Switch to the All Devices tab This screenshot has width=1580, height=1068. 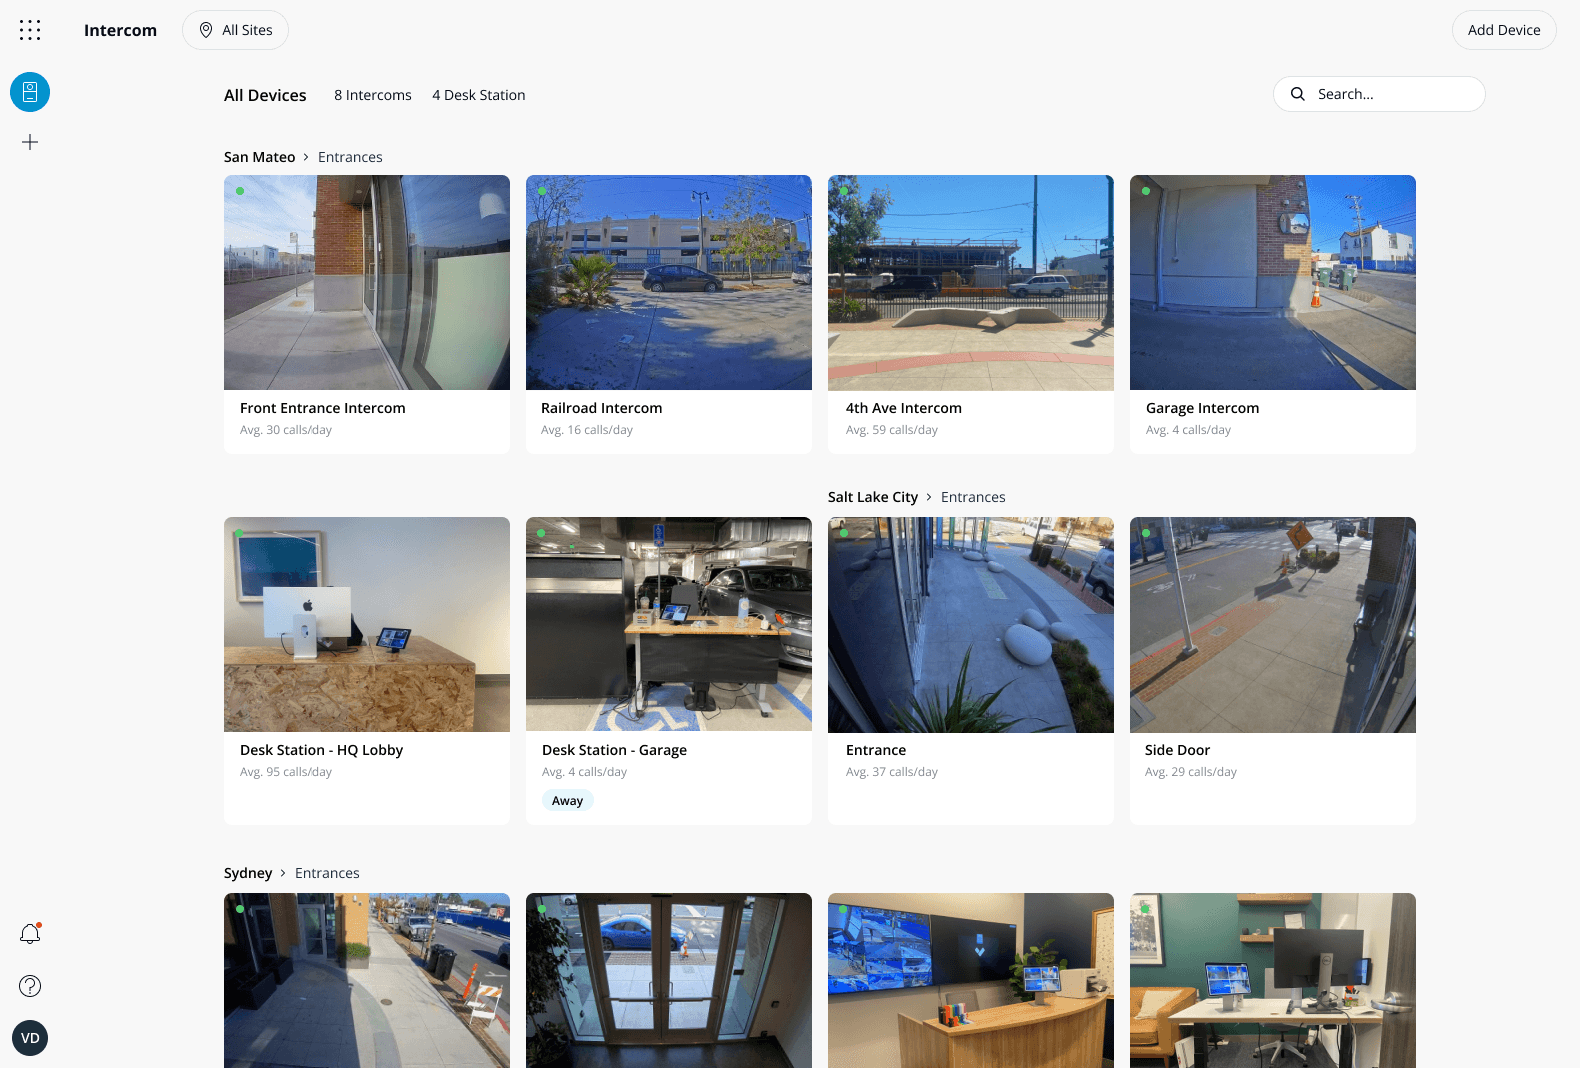(265, 95)
